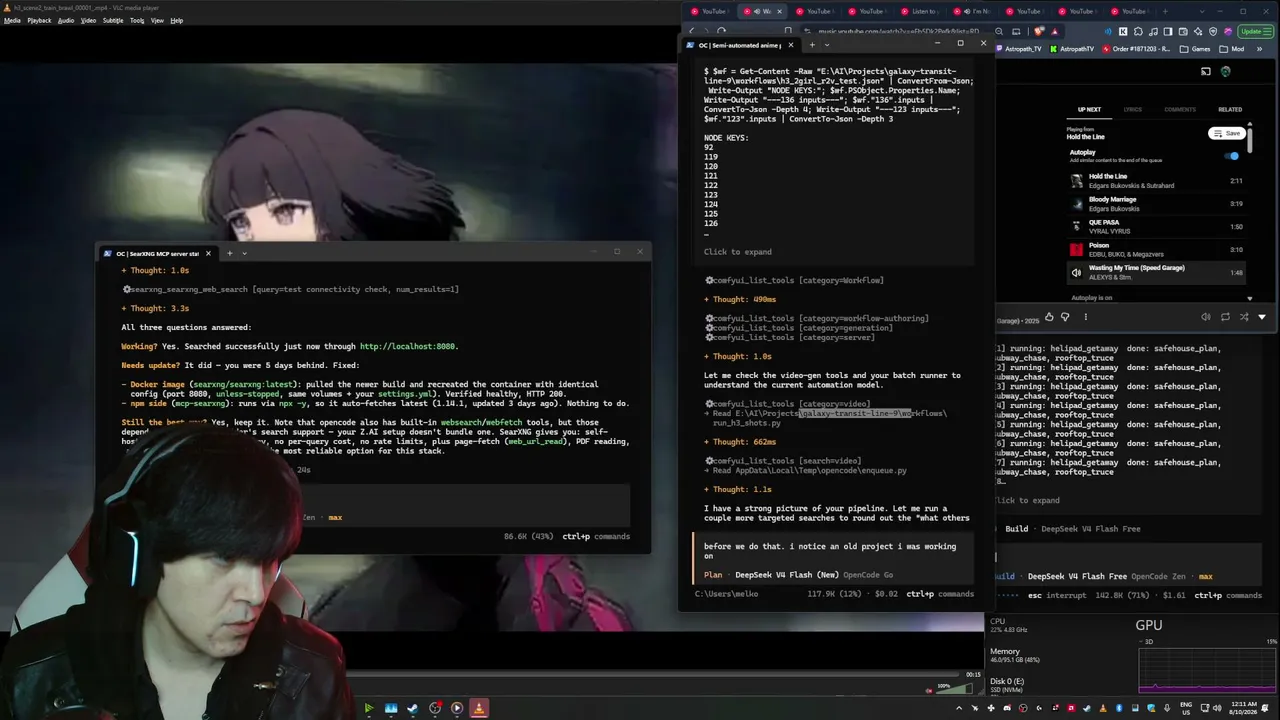
Task: Open VLC Video menu
Action: point(88,20)
